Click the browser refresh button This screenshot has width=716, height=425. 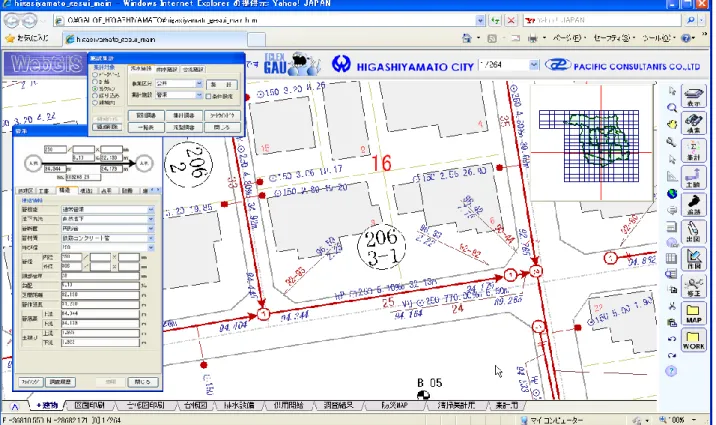(x=495, y=20)
